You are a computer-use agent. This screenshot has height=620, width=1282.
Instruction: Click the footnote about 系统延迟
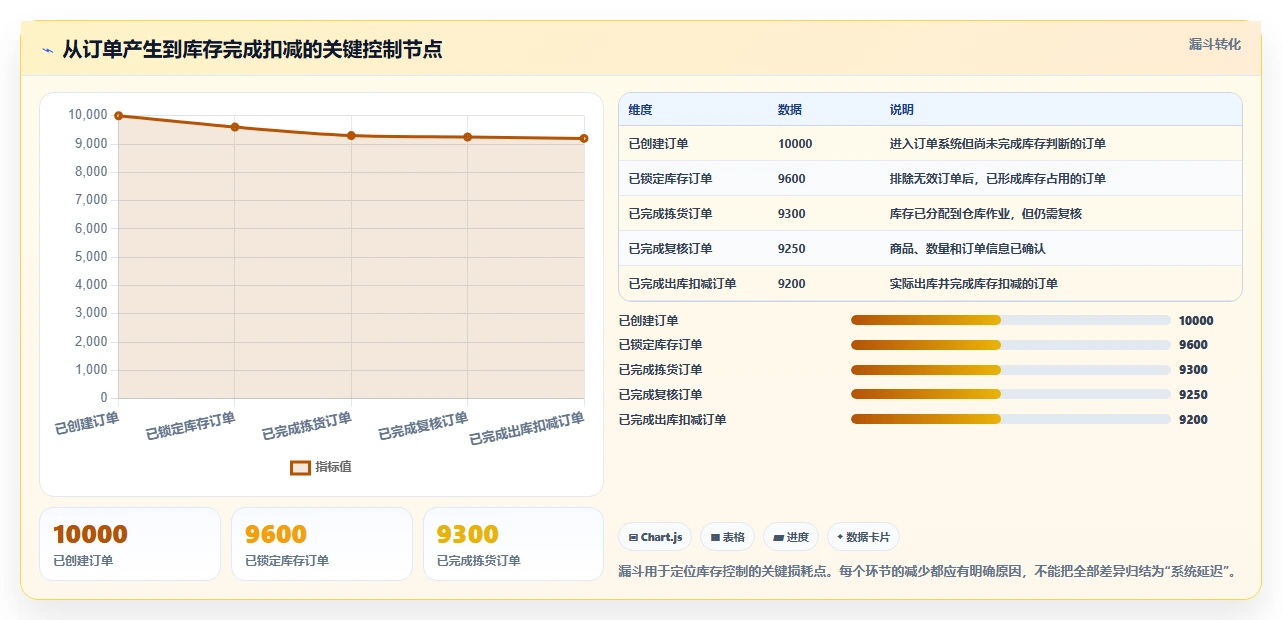(x=930, y=572)
